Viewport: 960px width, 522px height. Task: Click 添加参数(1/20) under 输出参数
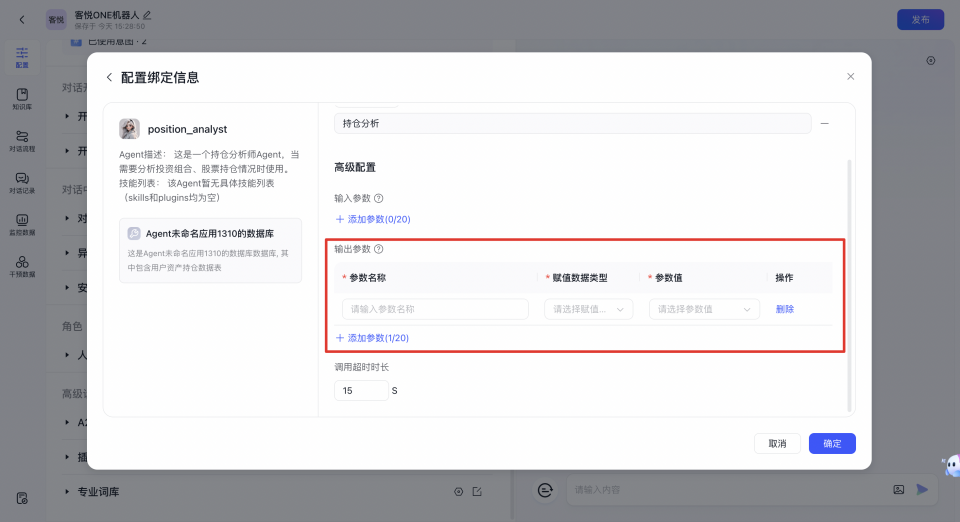pos(372,338)
